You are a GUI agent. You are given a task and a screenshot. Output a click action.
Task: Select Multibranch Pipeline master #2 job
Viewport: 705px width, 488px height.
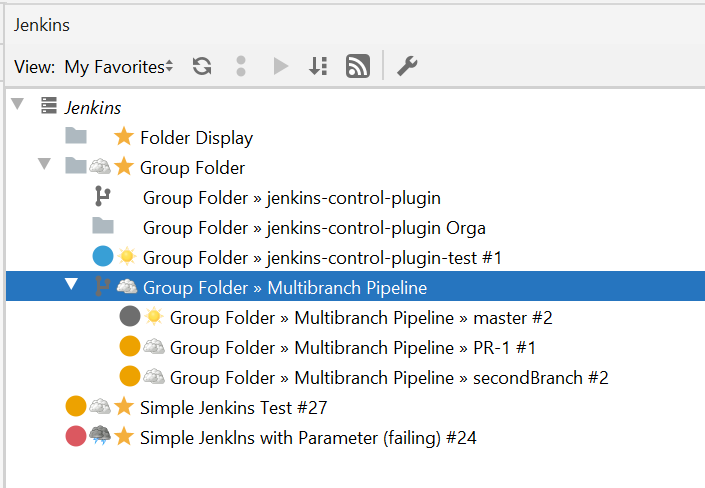pos(361,318)
